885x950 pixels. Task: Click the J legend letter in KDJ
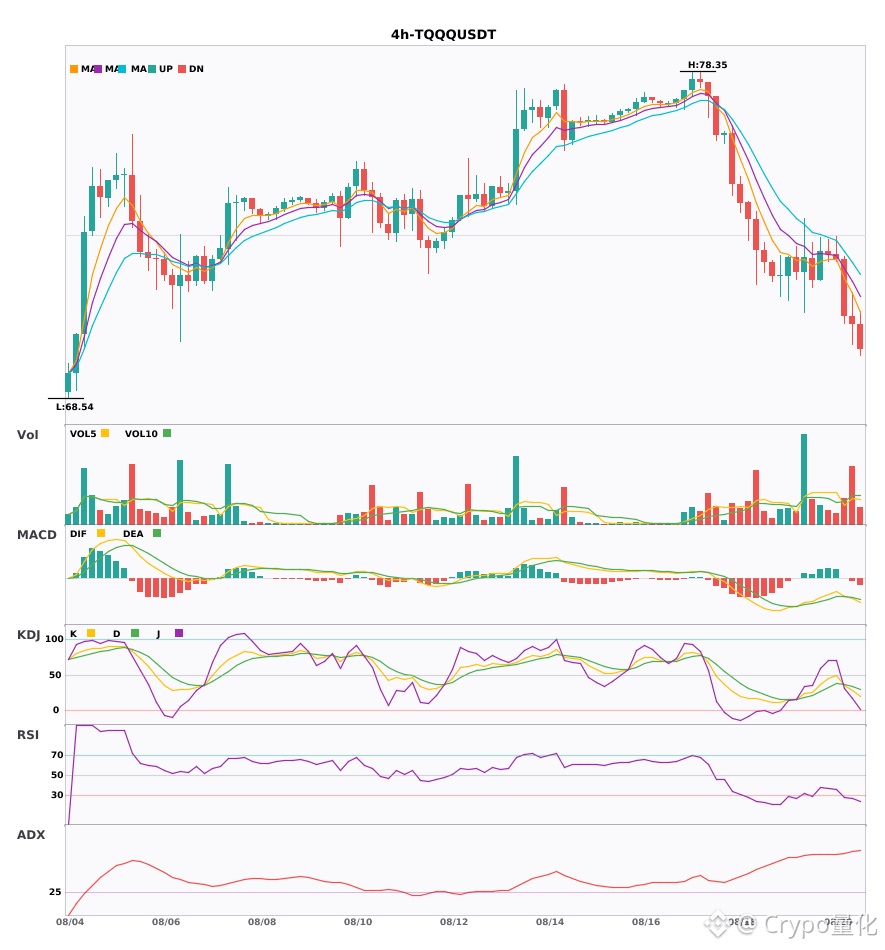(x=159, y=634)
